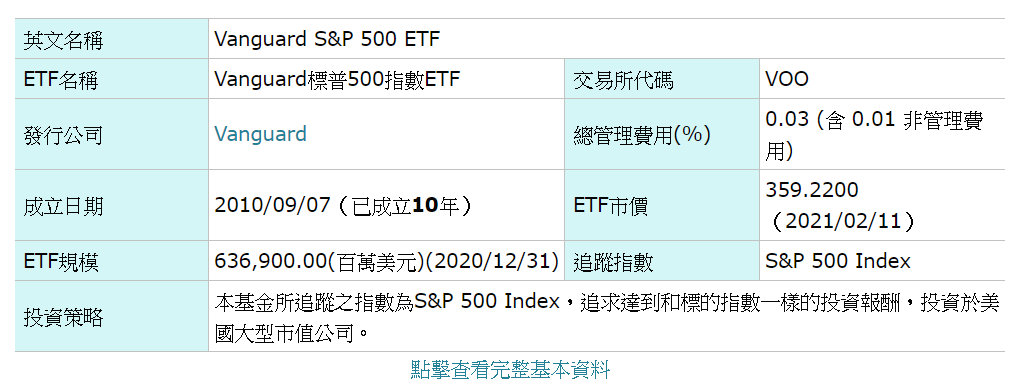
Task: Click the 交易所代碼 label cell
Action: 662,79
